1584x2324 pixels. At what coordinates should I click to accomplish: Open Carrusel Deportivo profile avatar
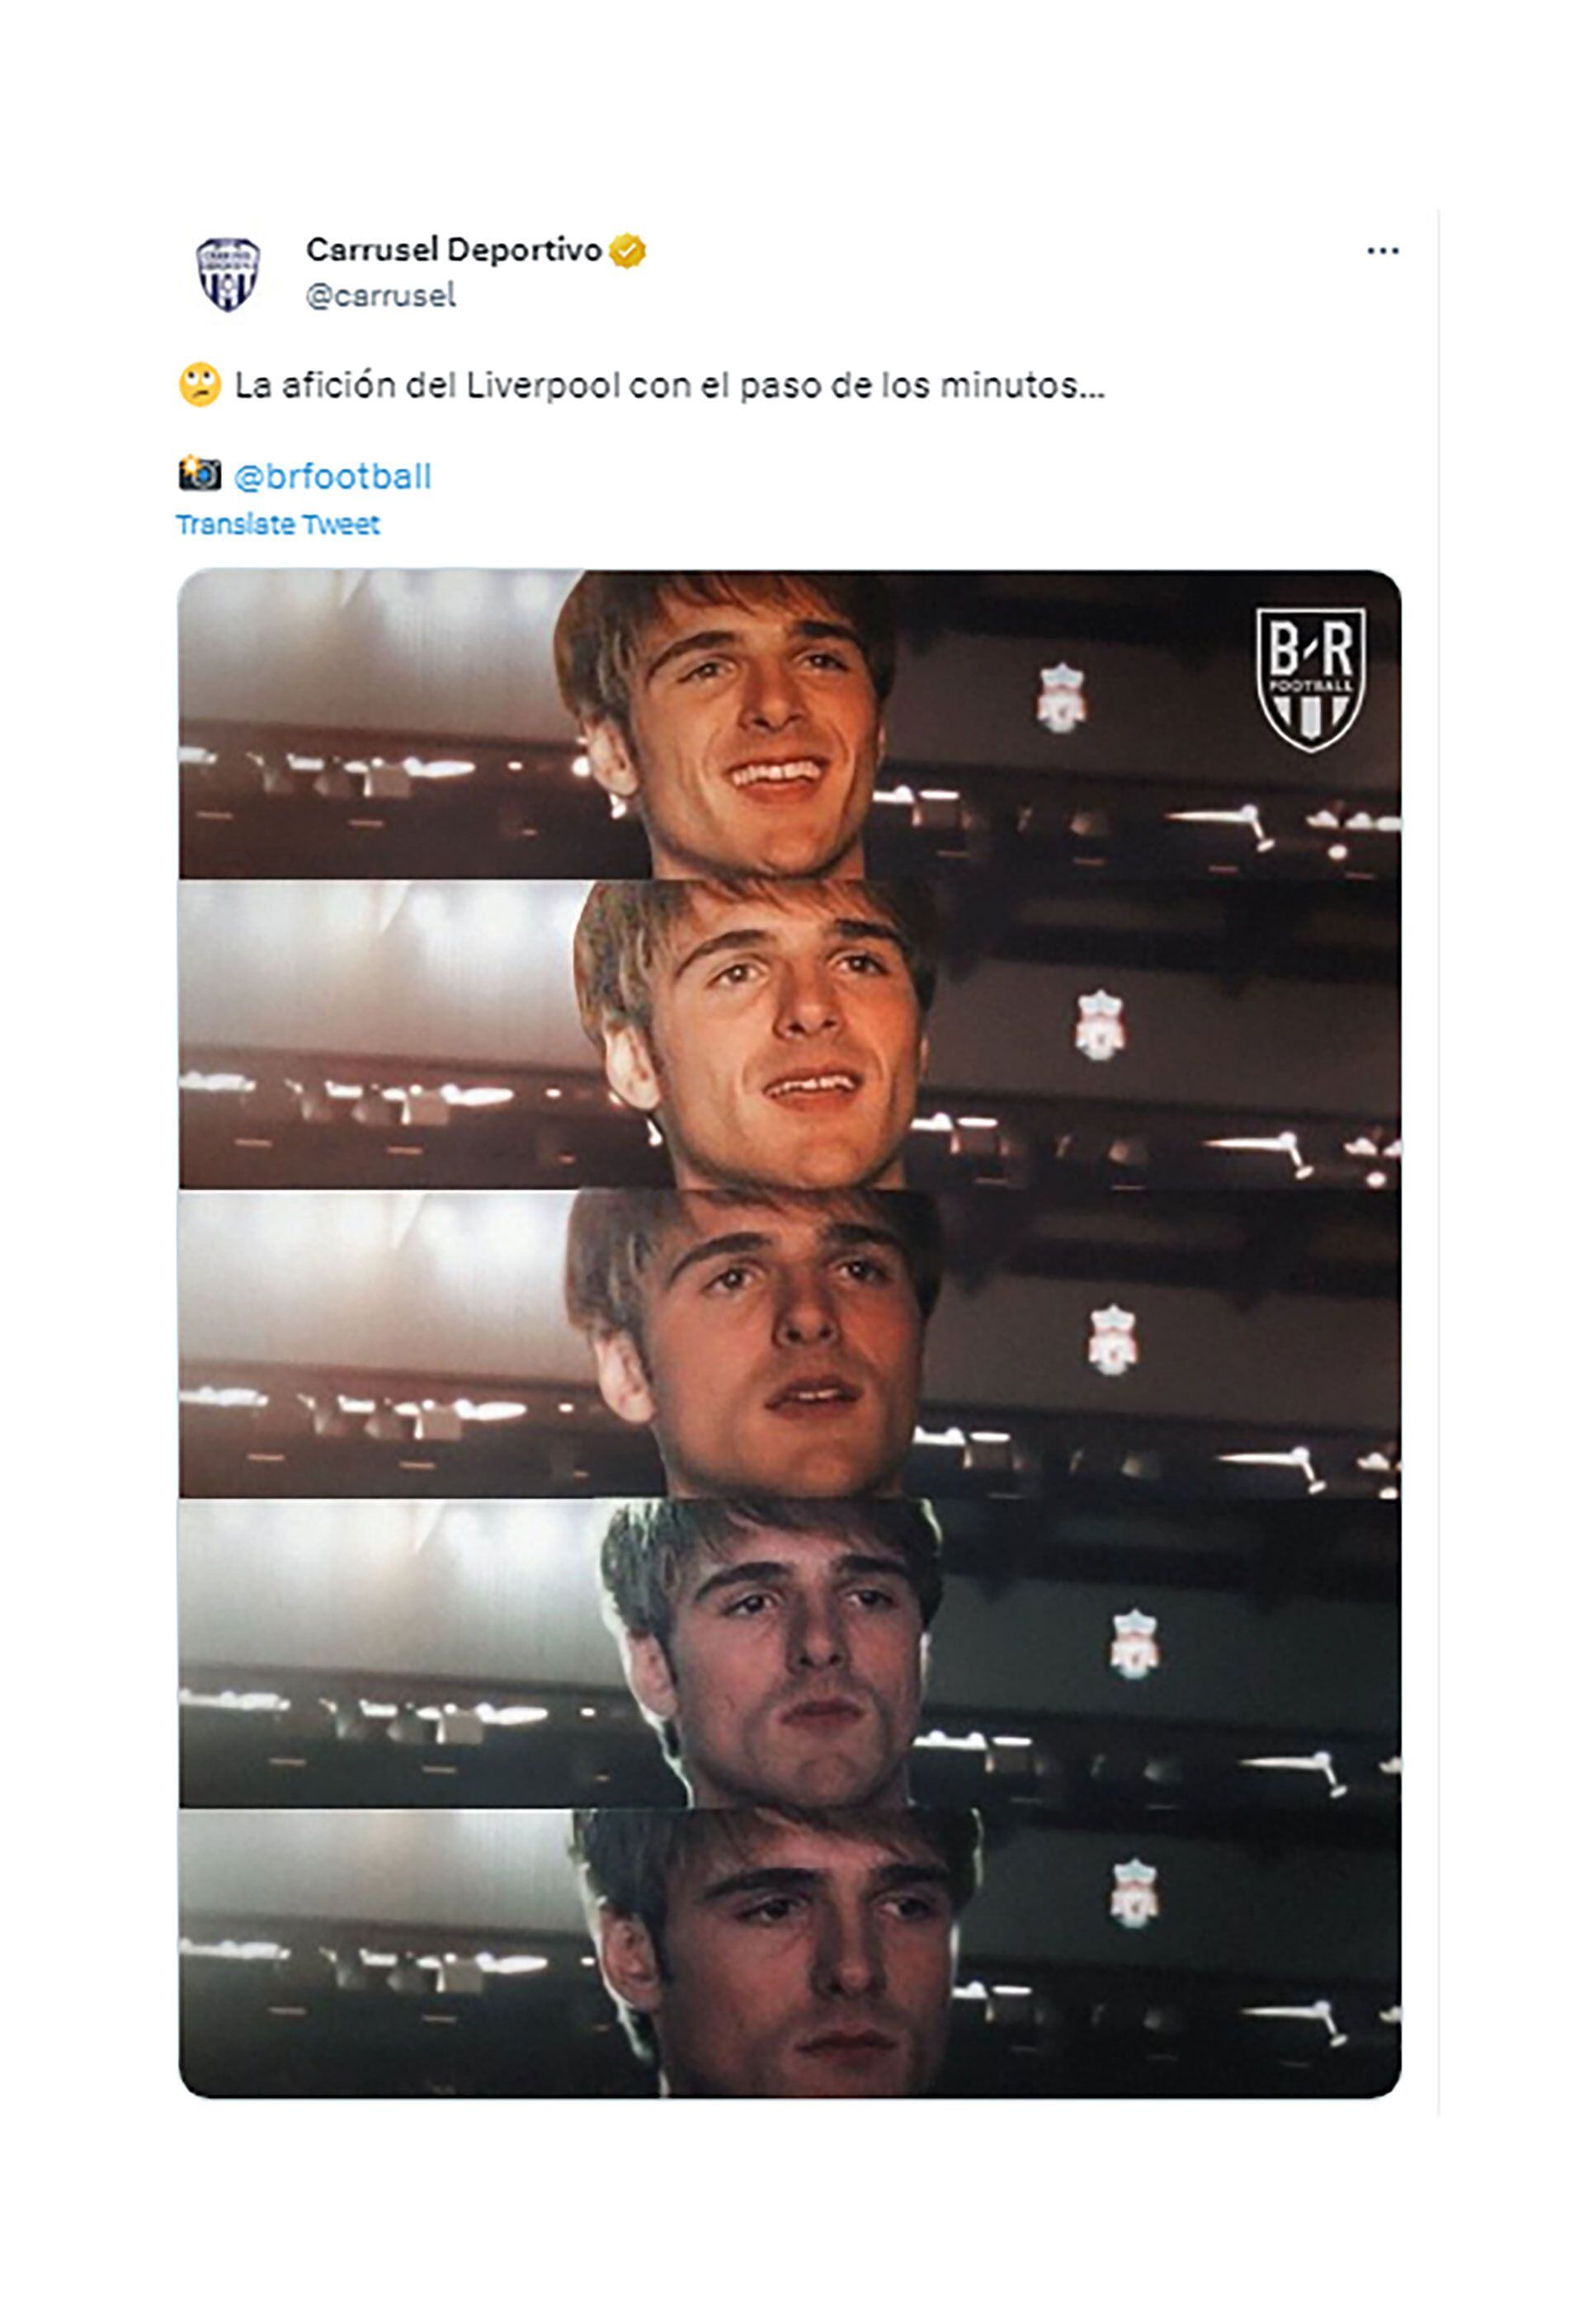[x=228, y=273]
